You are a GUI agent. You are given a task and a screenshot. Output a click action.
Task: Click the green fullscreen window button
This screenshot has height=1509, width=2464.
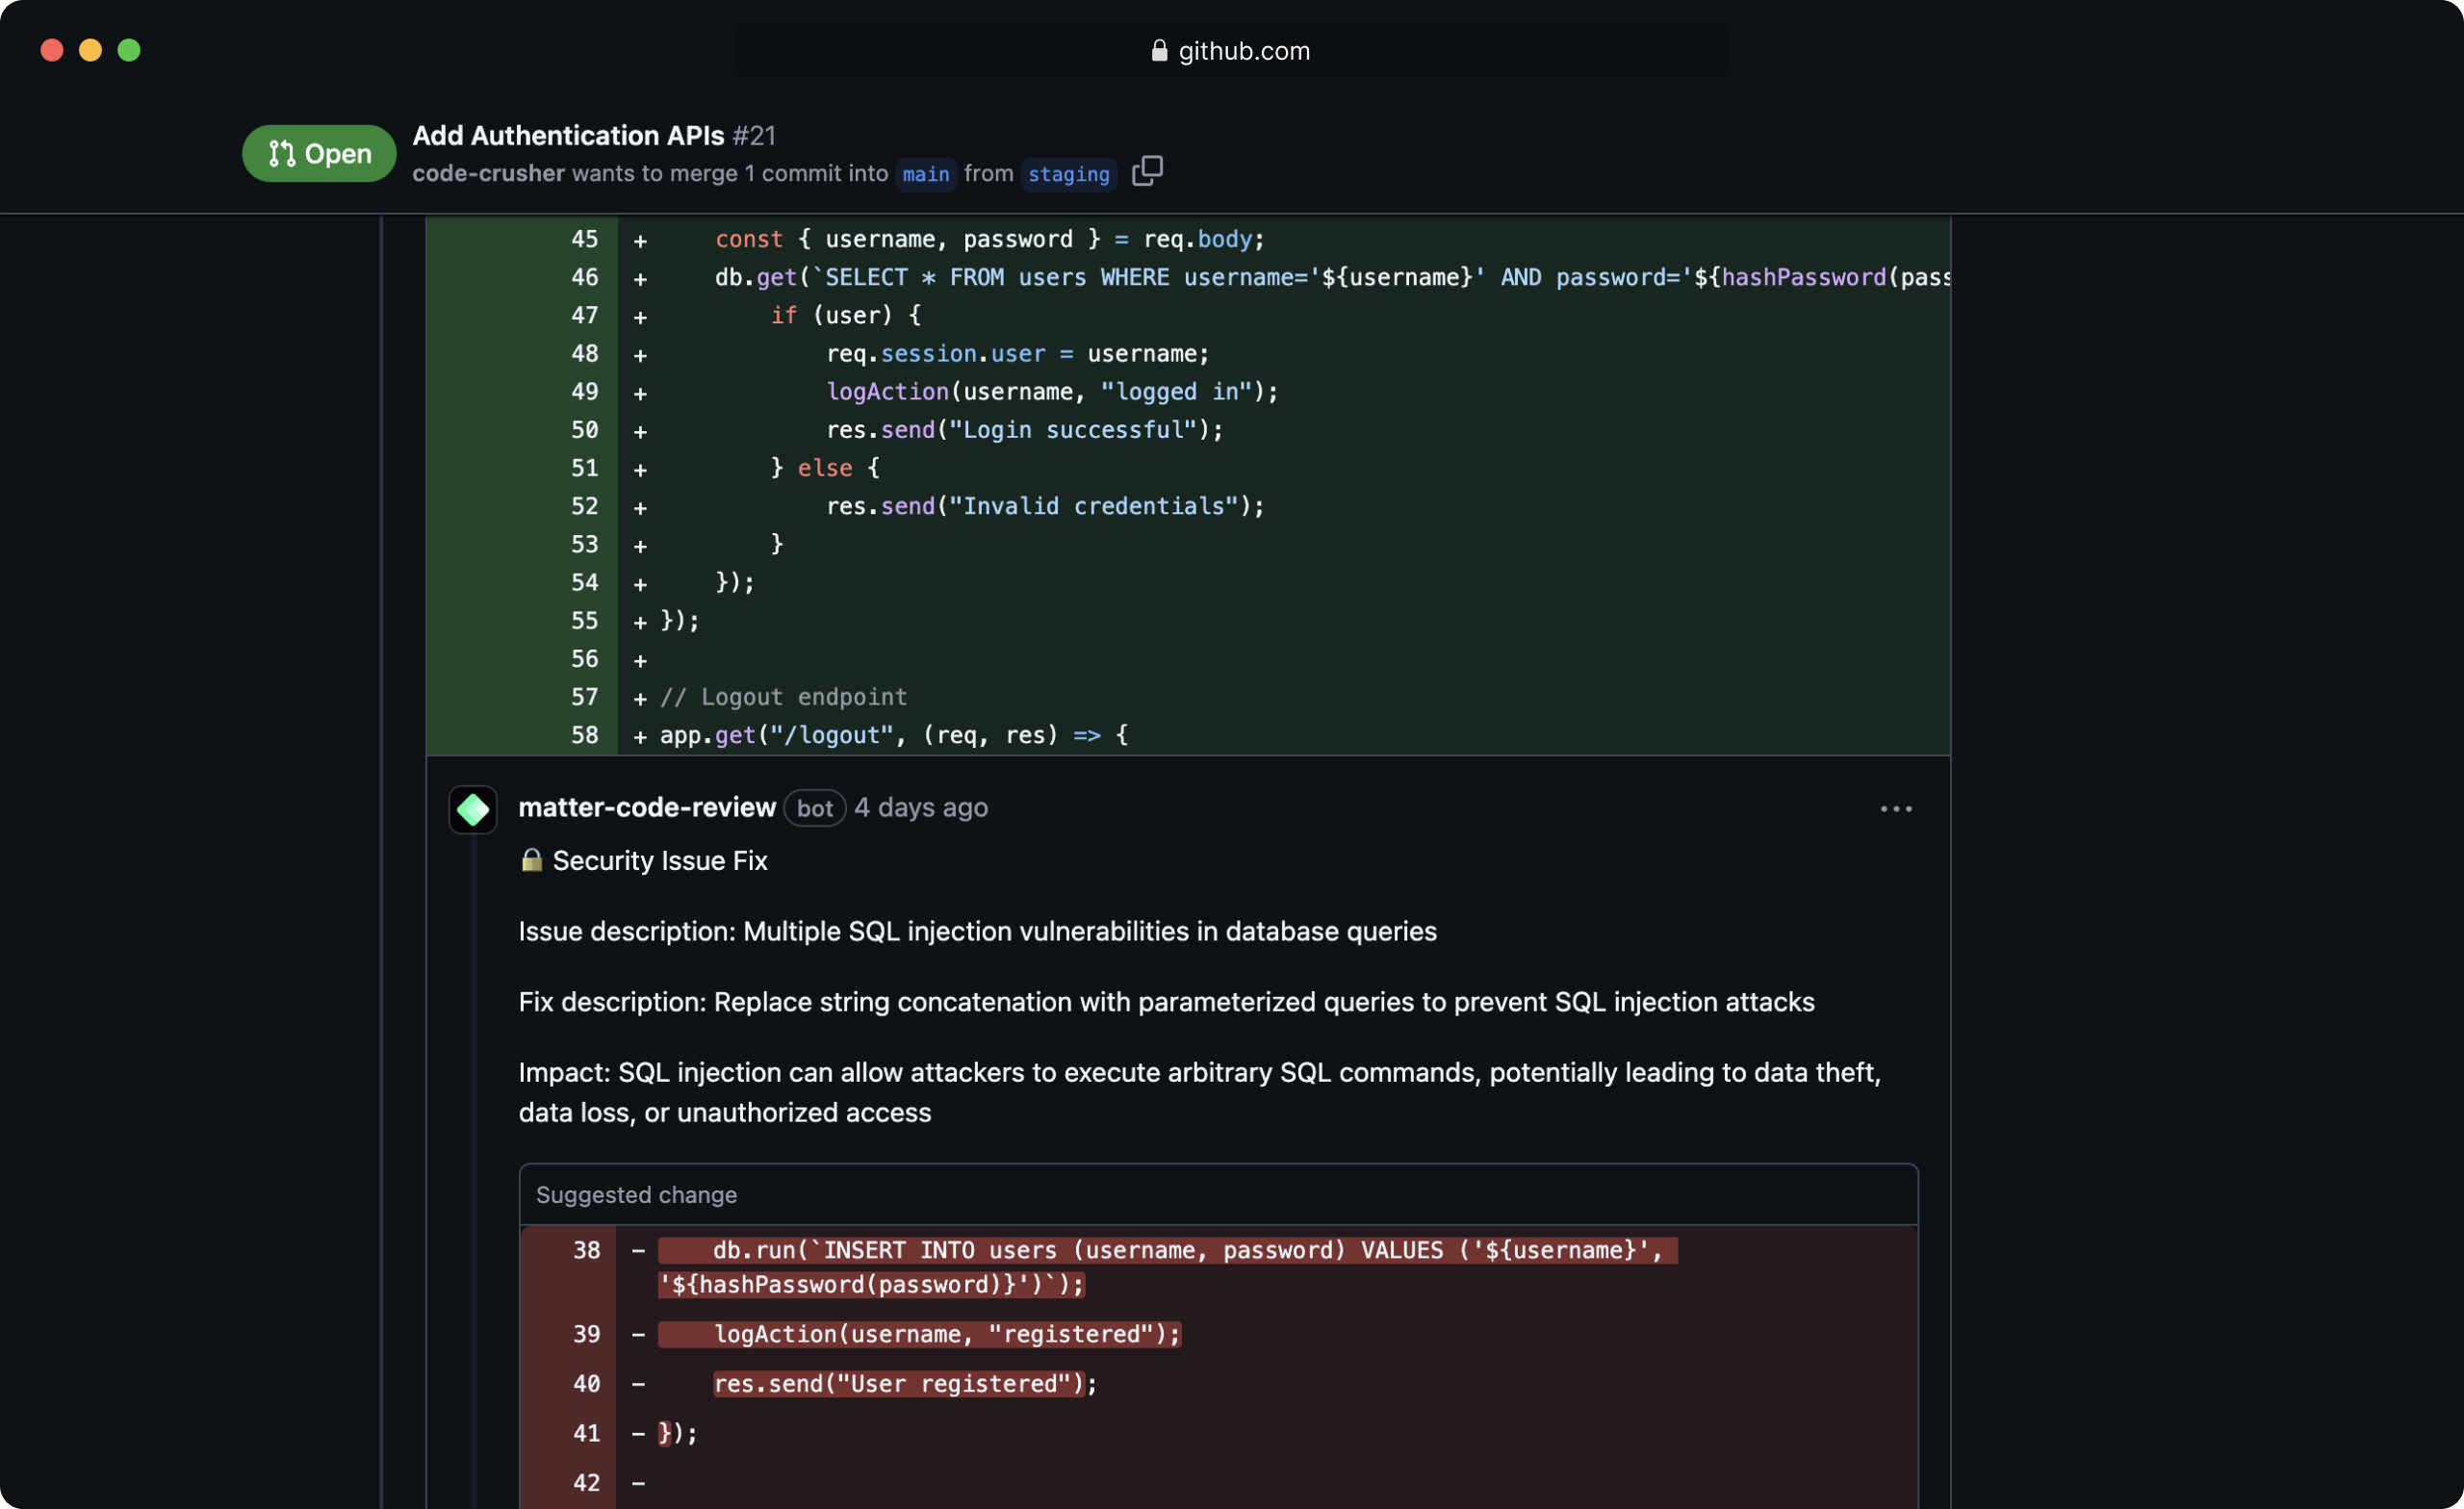coord(129,50)
